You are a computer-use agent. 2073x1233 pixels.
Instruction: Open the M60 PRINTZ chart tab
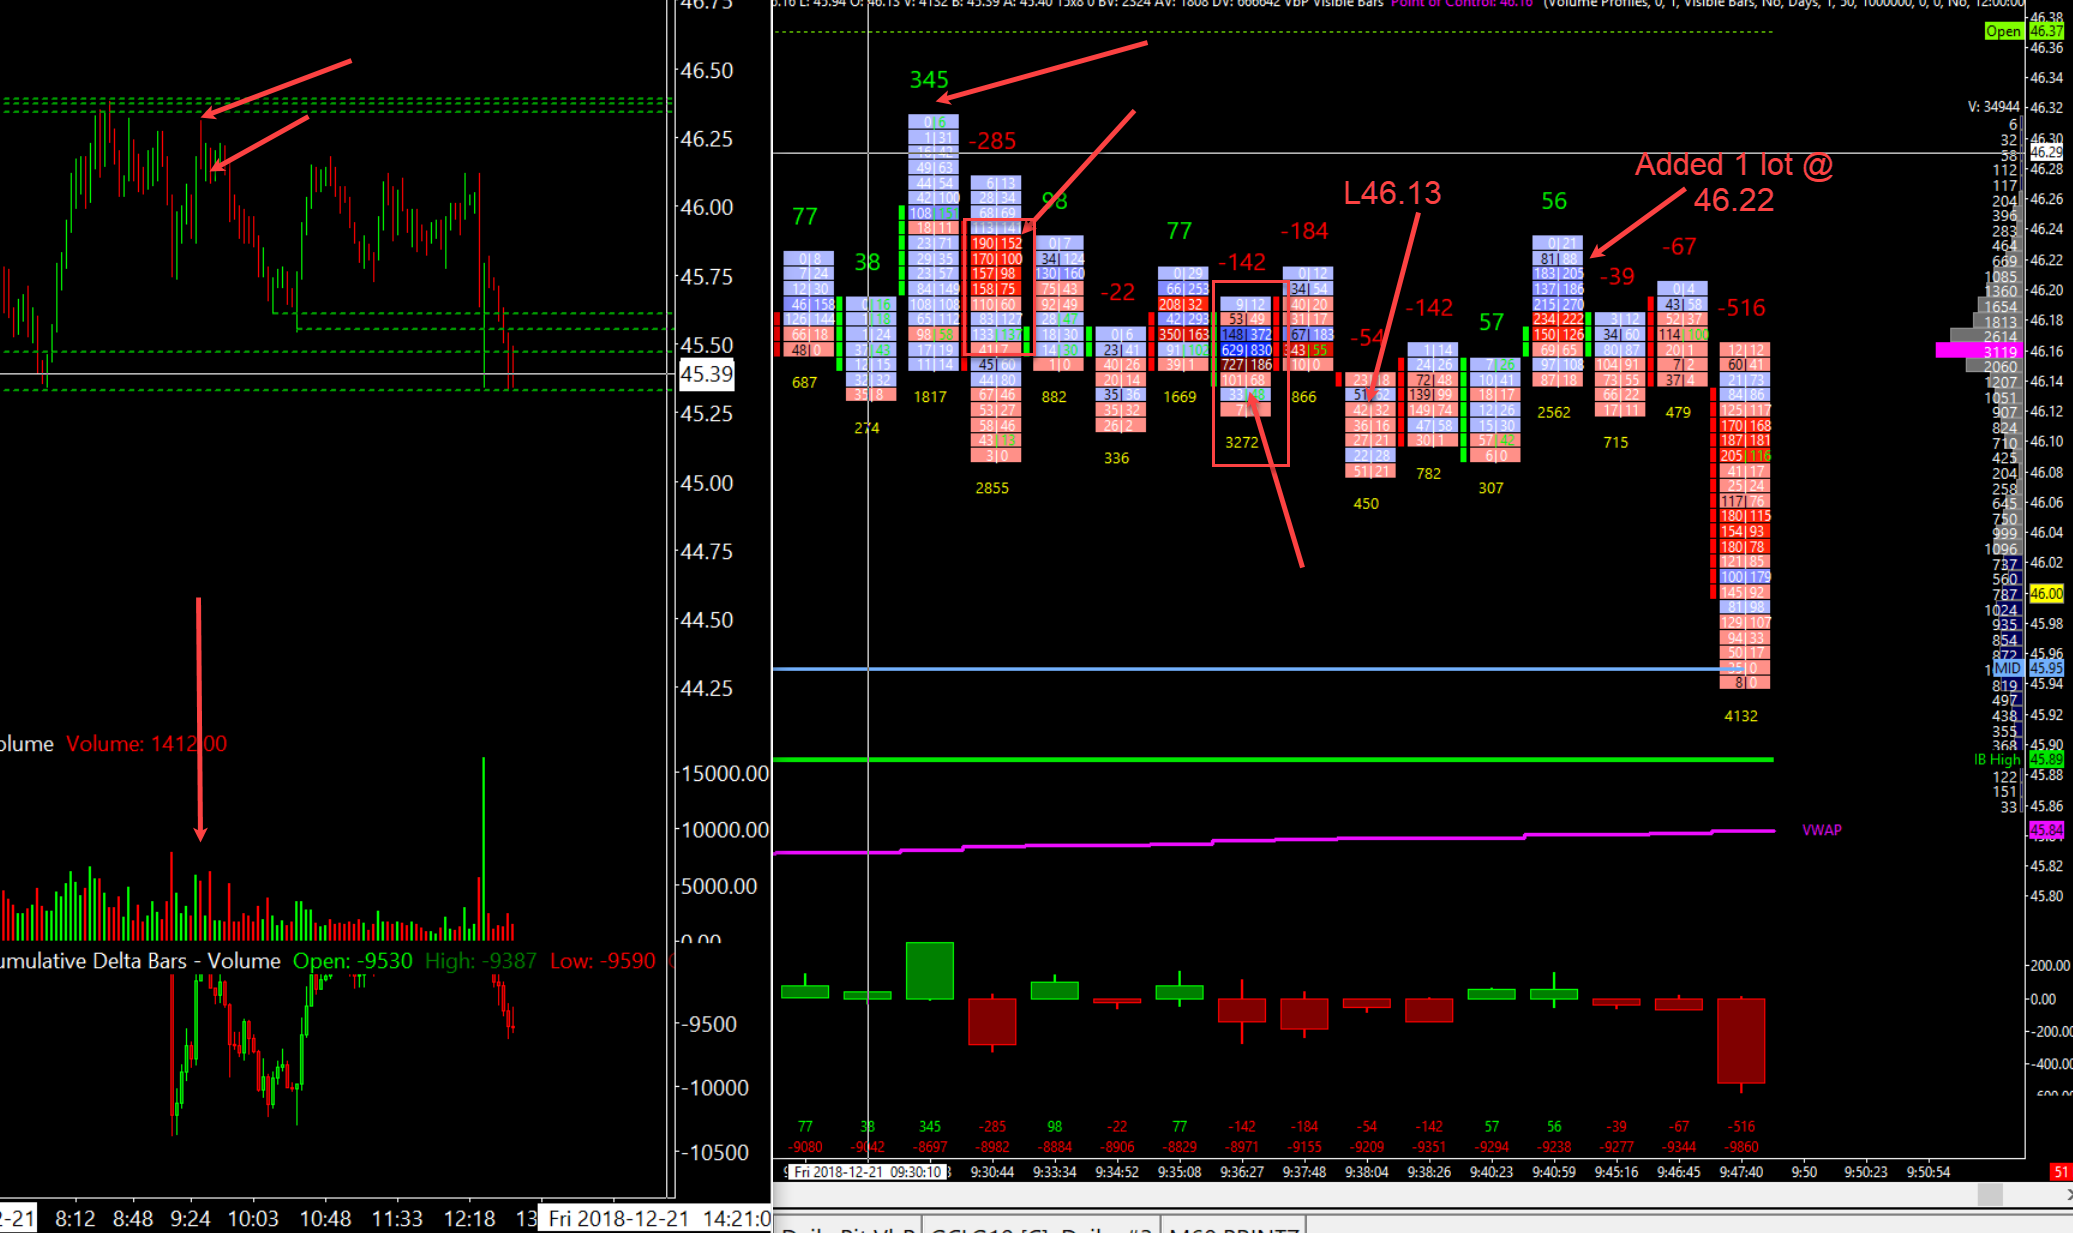coord(1233,1227)
